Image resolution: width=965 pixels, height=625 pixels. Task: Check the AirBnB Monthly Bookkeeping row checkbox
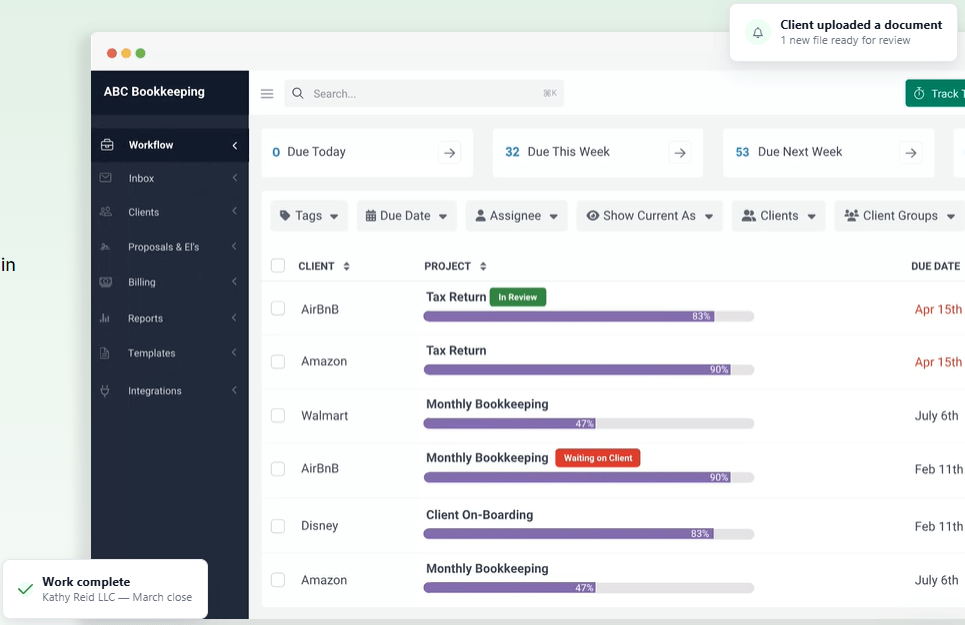(278, 469)
